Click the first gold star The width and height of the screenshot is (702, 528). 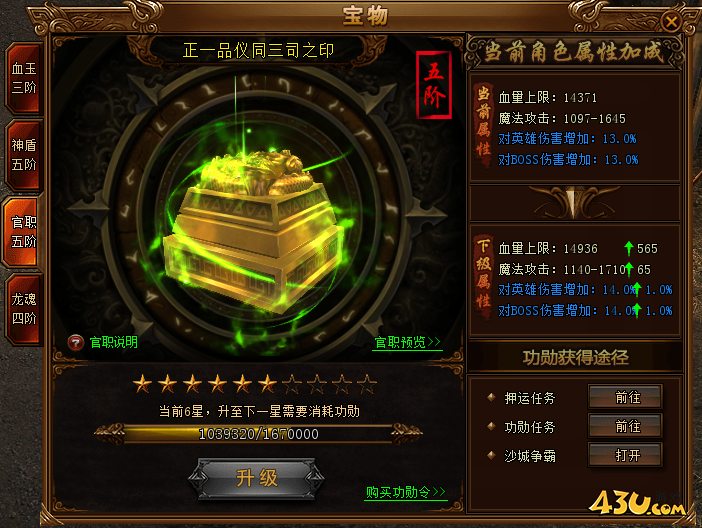[142, 384]
